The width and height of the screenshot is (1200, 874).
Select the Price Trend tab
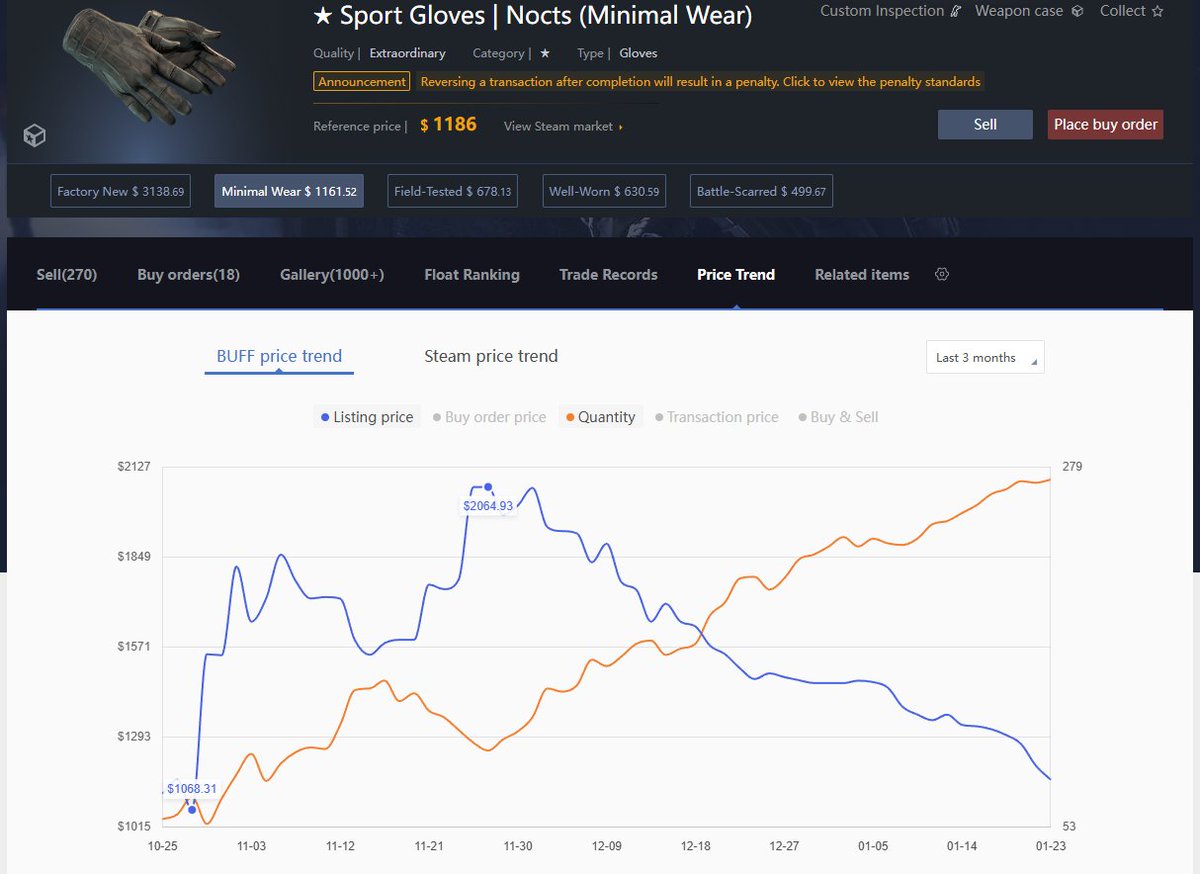736,274
